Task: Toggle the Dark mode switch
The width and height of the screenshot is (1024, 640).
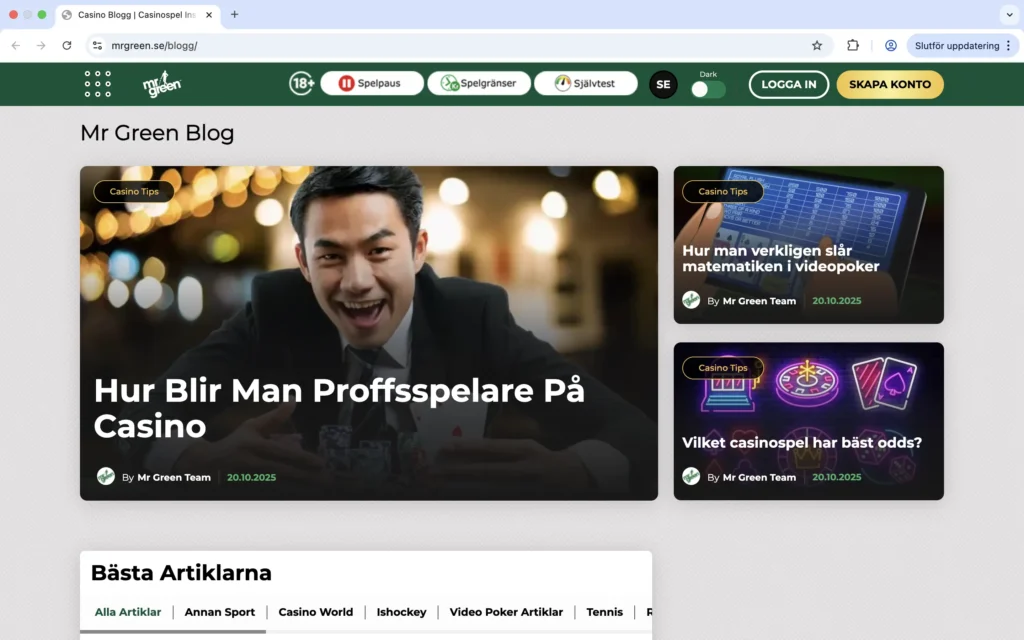Action: click(708, 89)
